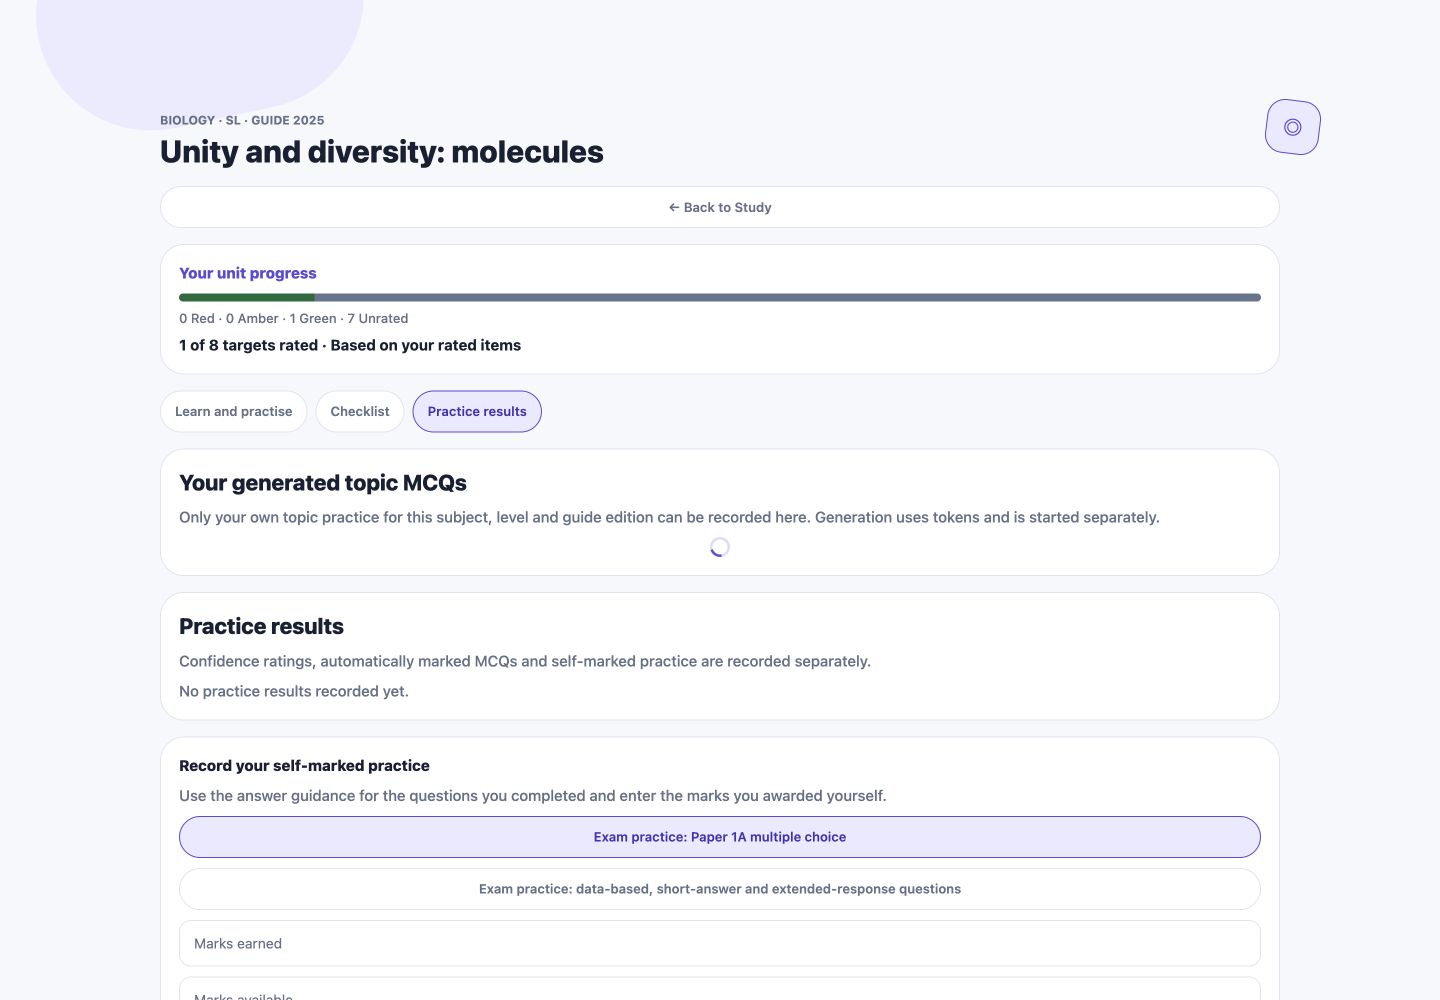Open the Learn and practise tab
Image resolution: width=1440 pixels, height=1000 pixels.
point(234,411)
